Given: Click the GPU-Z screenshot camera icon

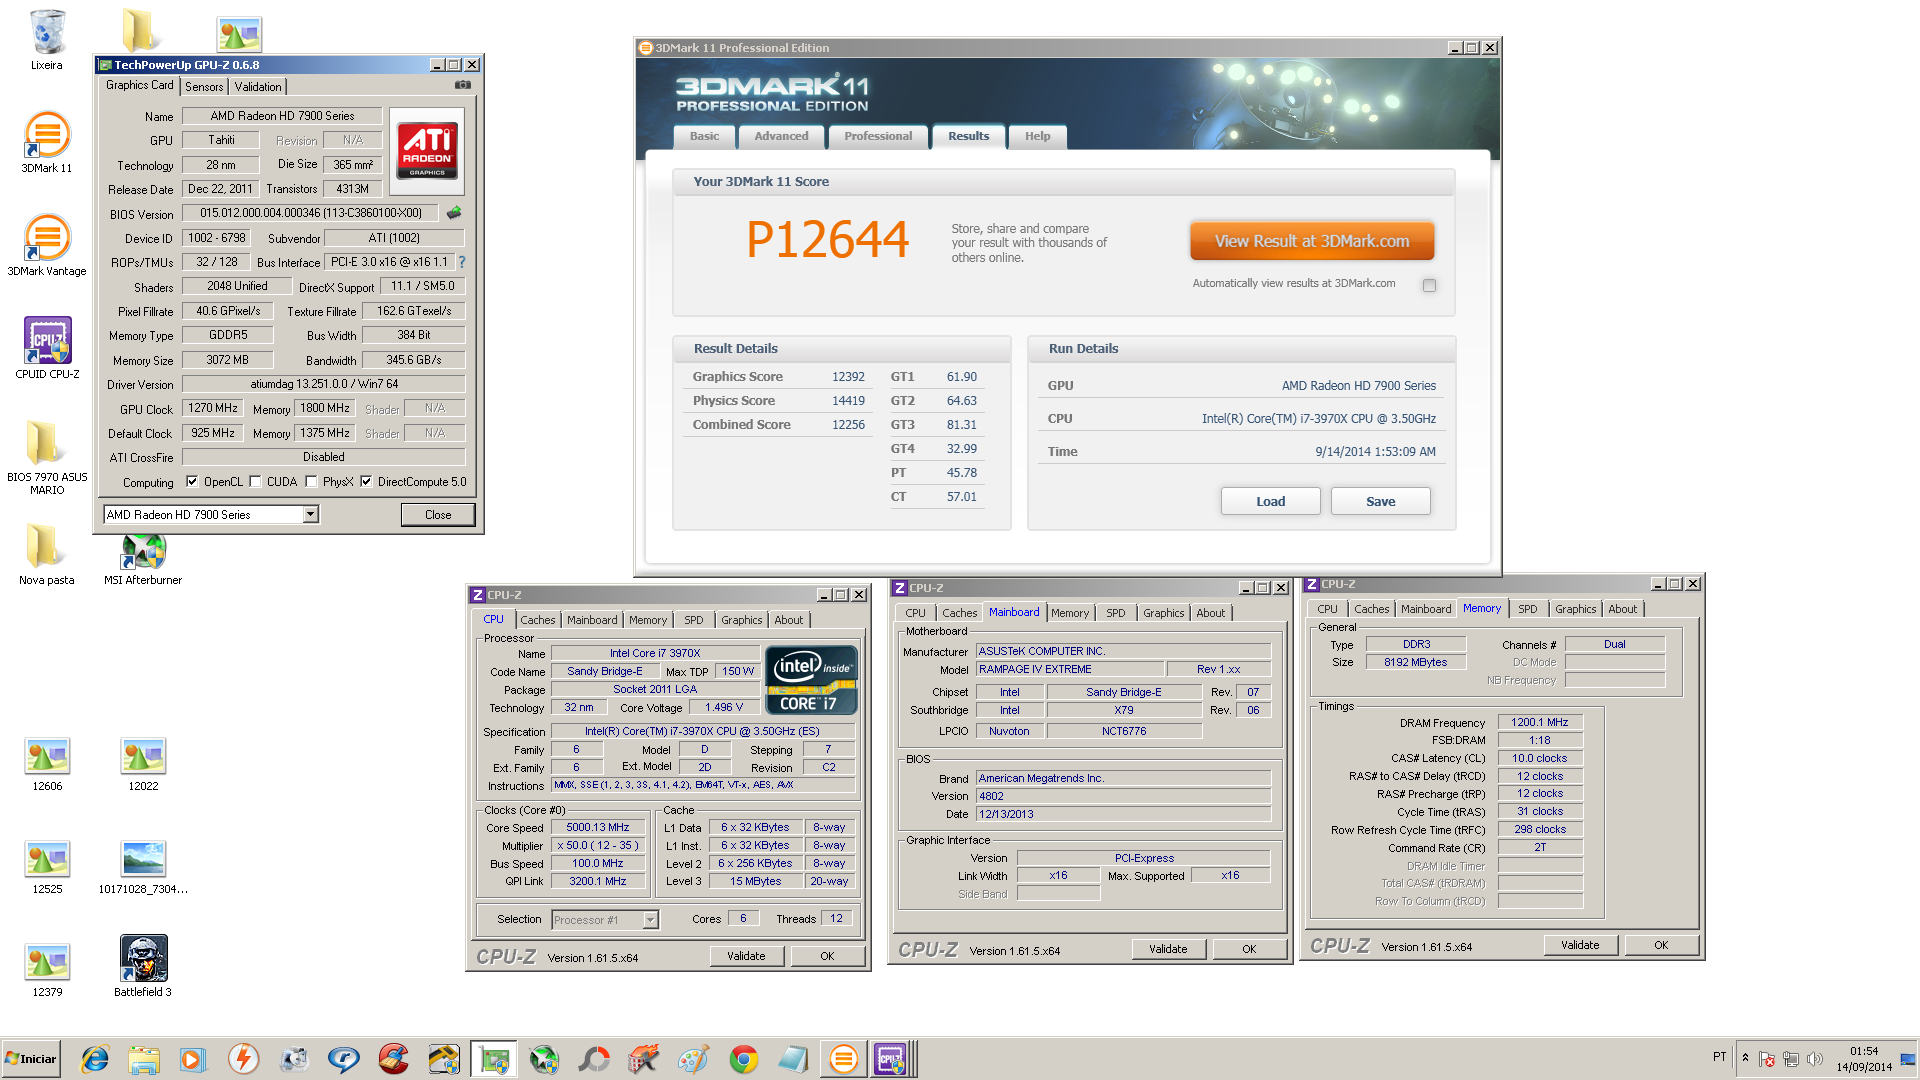Looking at the screenshot, I should (x=463, y=85).
